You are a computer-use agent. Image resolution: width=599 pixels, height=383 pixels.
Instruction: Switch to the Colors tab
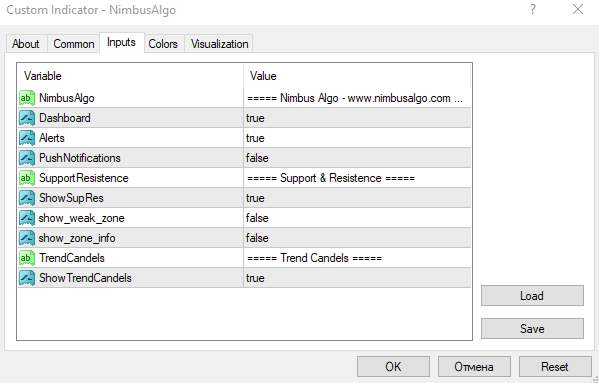[163, 44]
